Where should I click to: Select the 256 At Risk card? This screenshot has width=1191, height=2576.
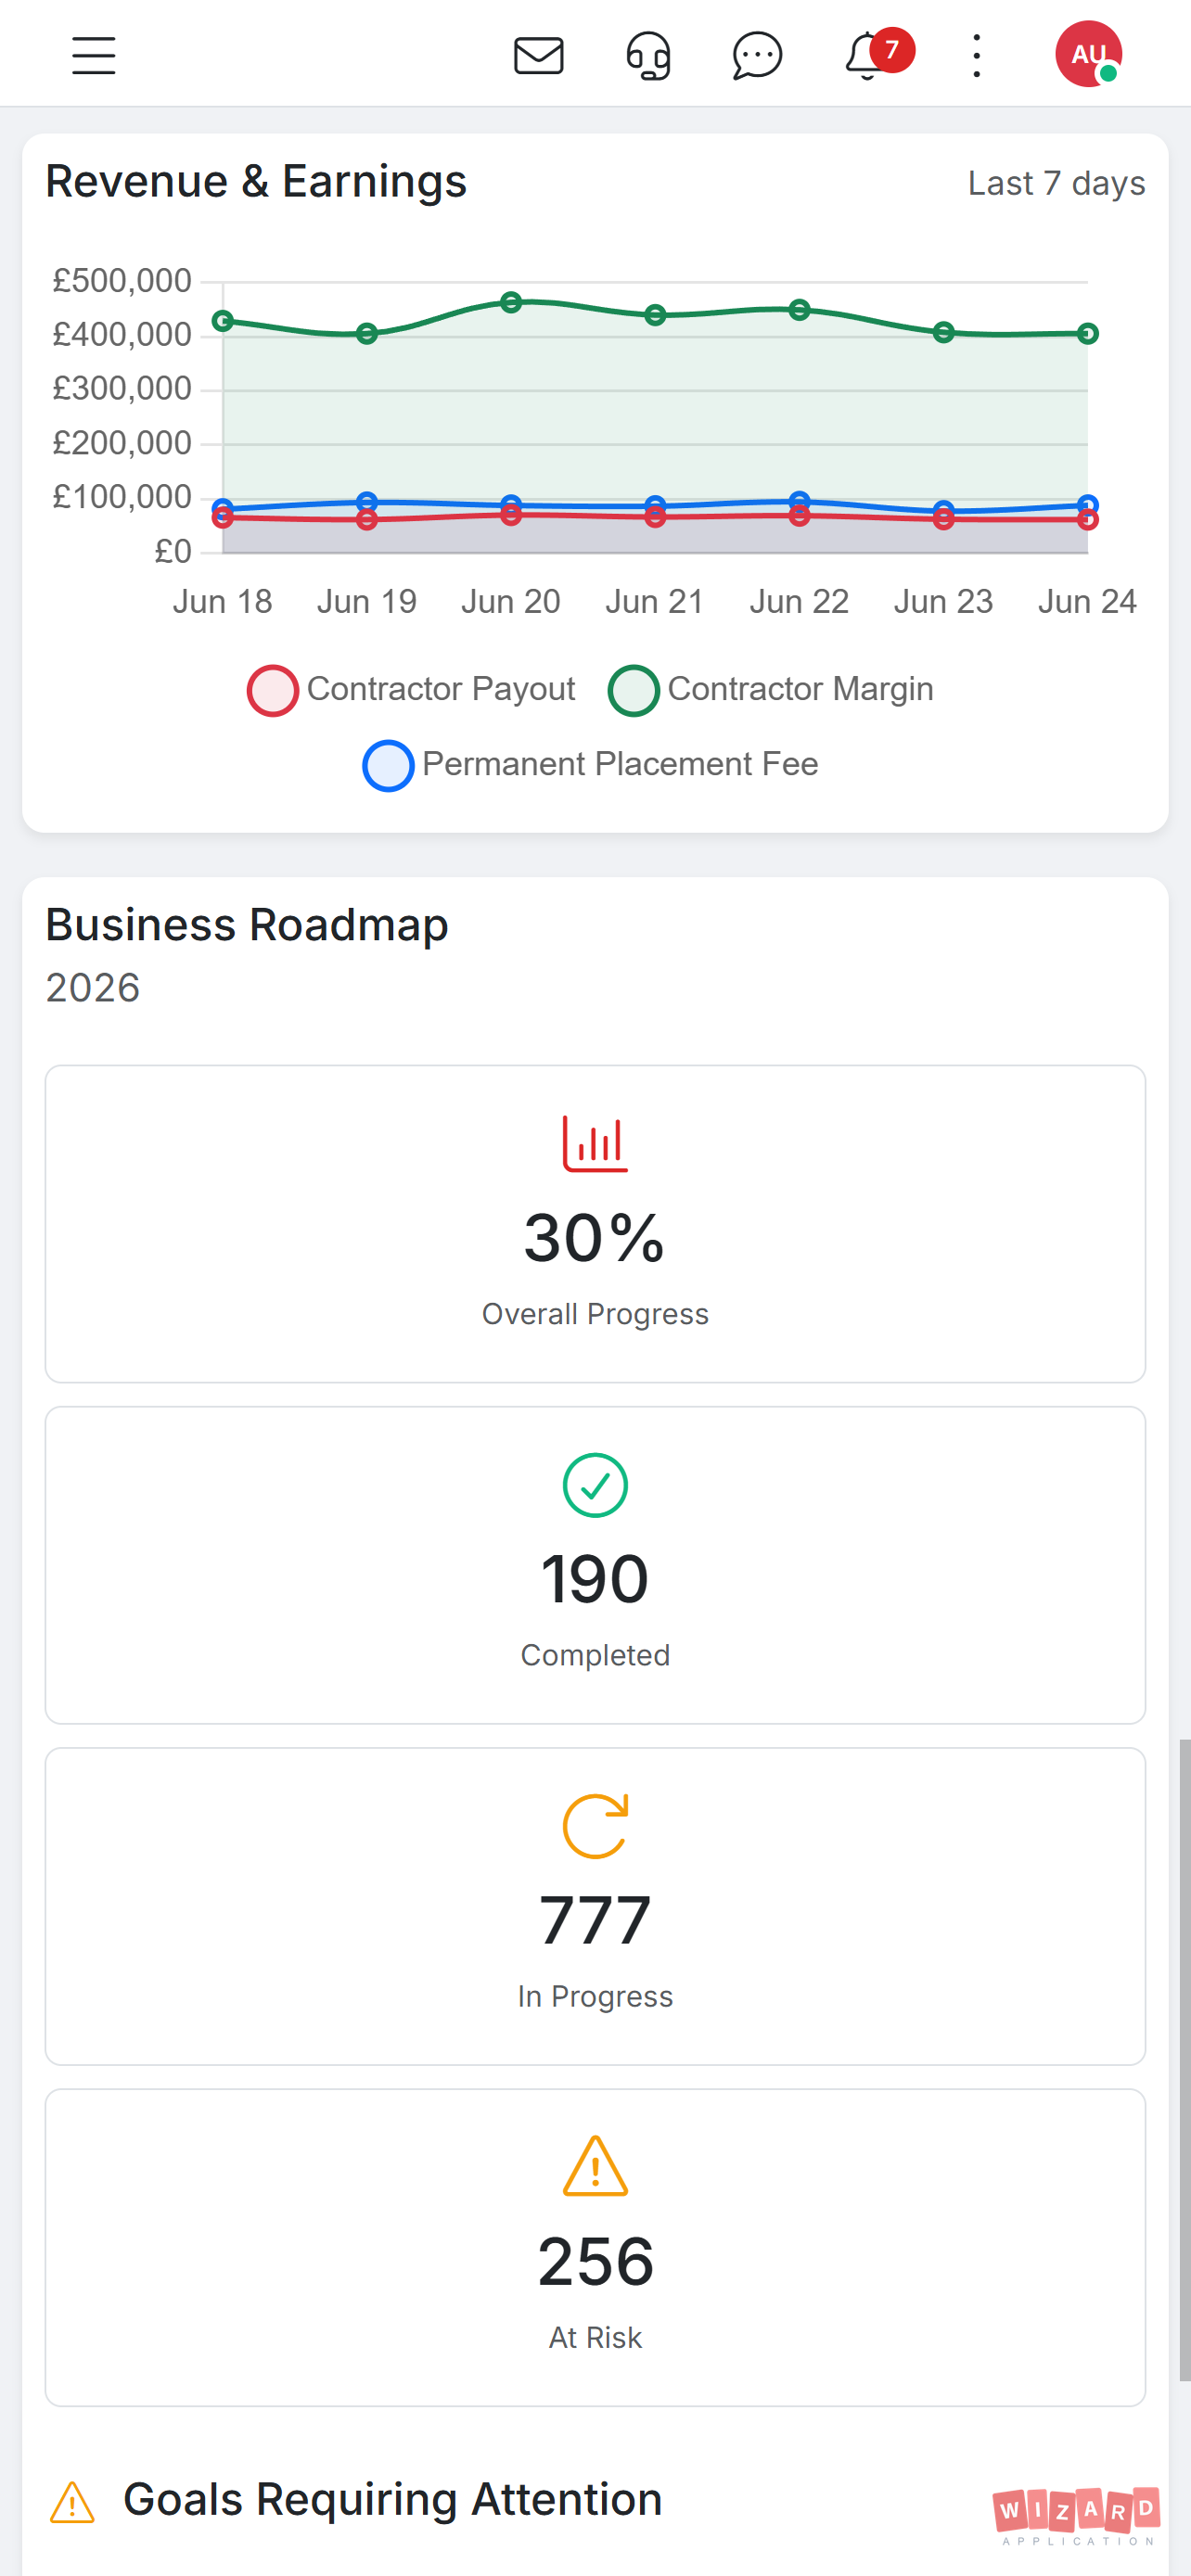595,2247
